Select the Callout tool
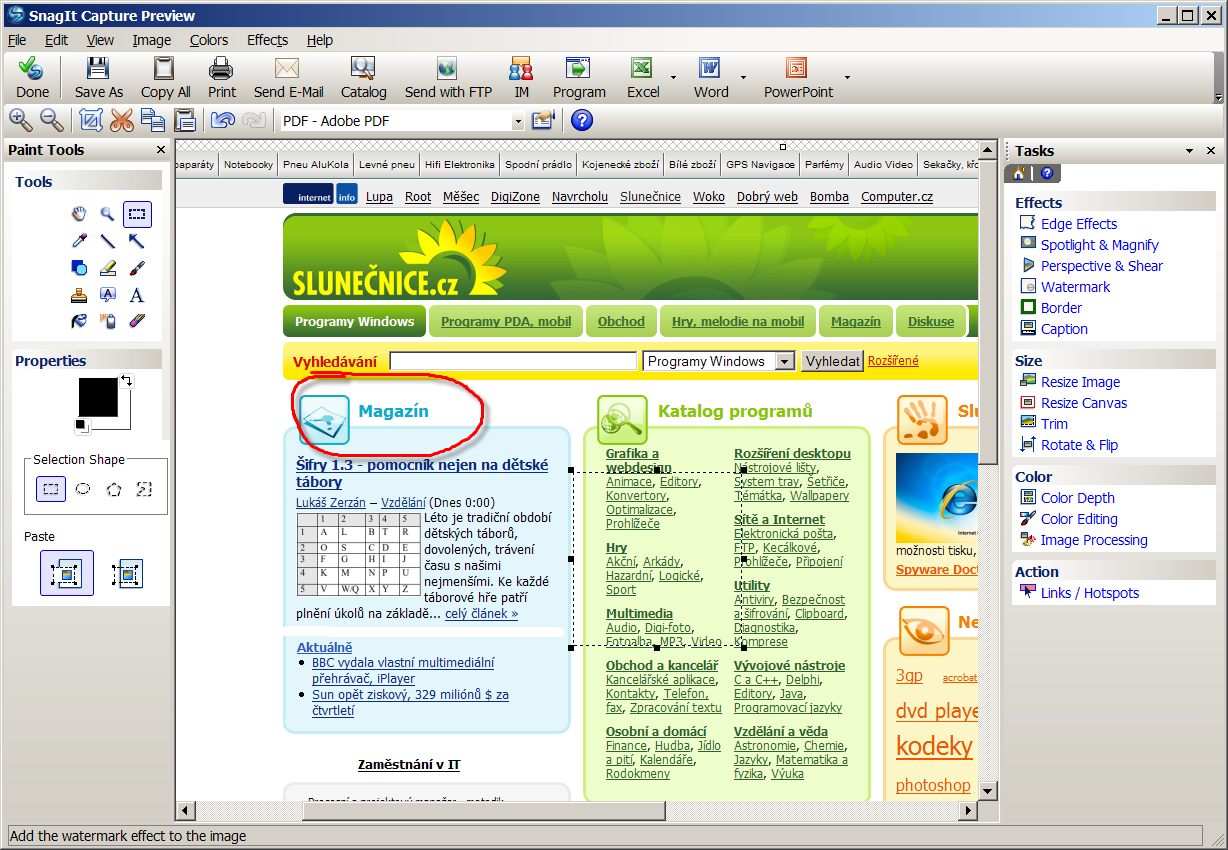The height and width of the screenshot is (850, 1228). pyautogui.click(x=108, y=295)
